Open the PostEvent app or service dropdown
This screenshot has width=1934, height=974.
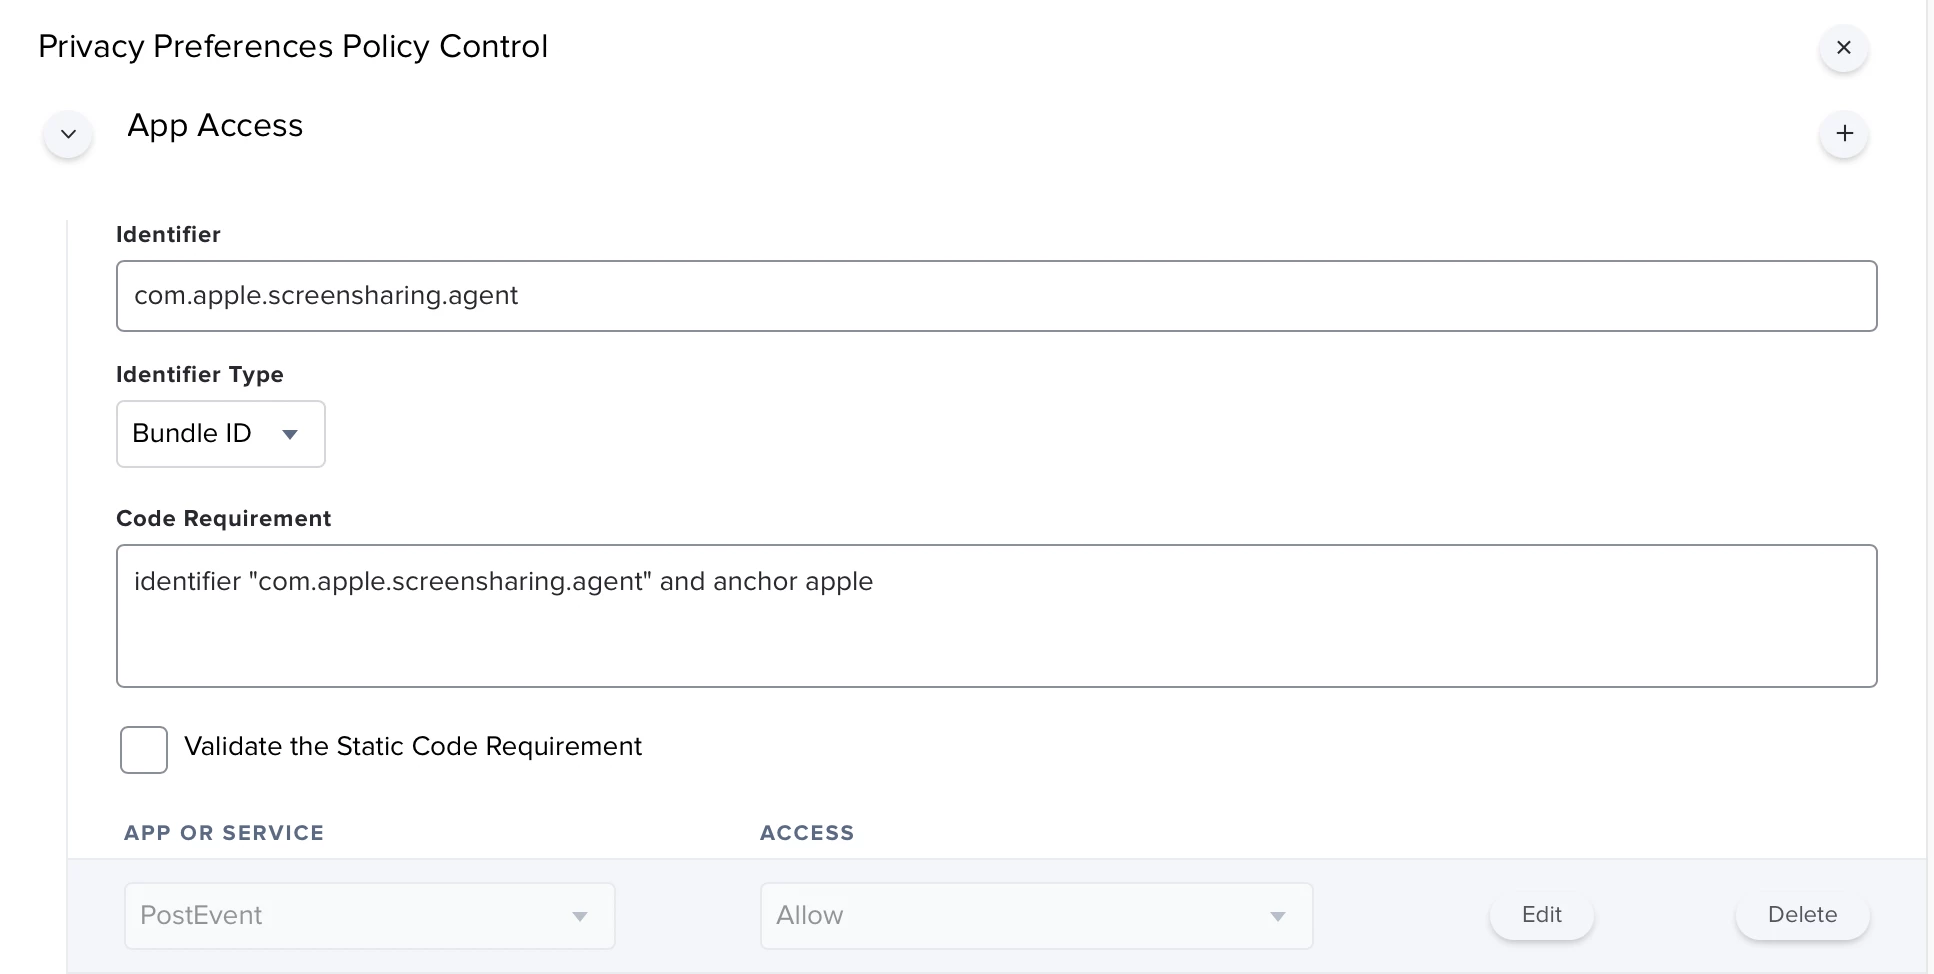369,916
